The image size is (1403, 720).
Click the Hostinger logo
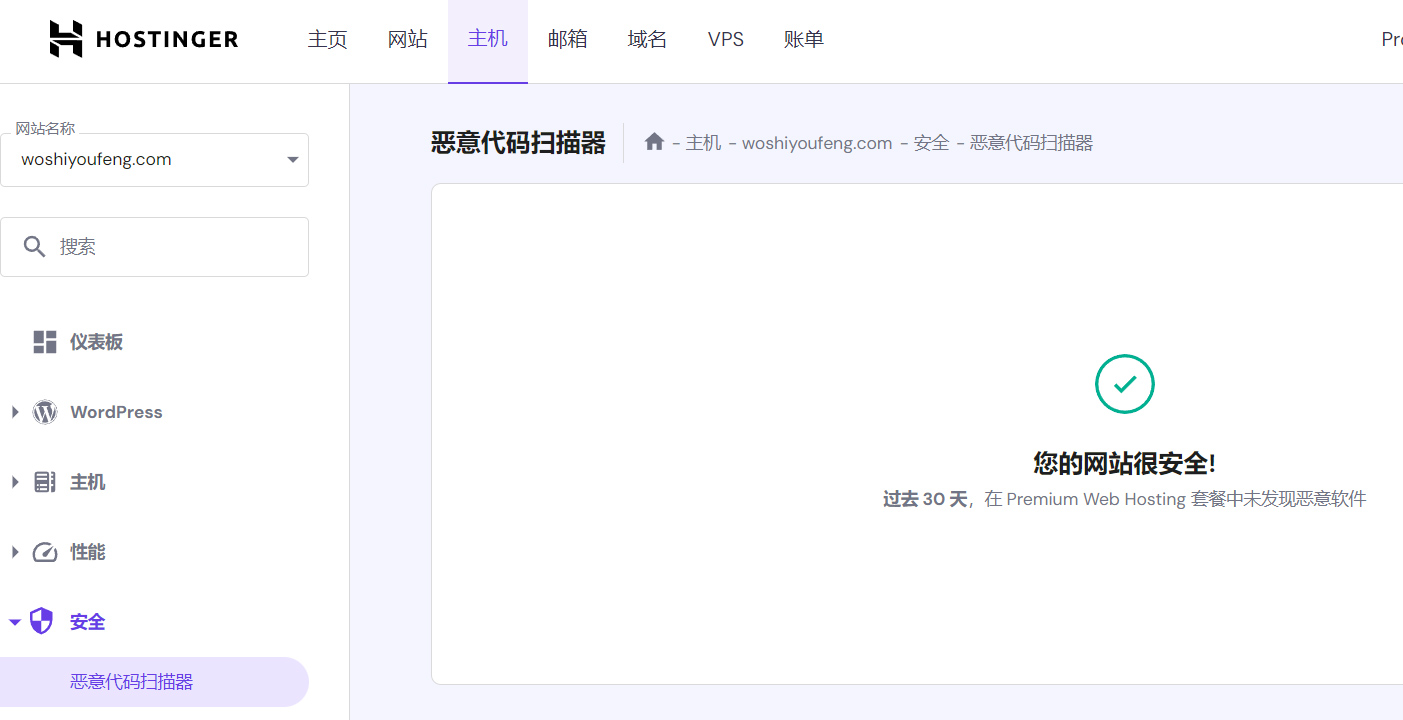click(143, 39)
